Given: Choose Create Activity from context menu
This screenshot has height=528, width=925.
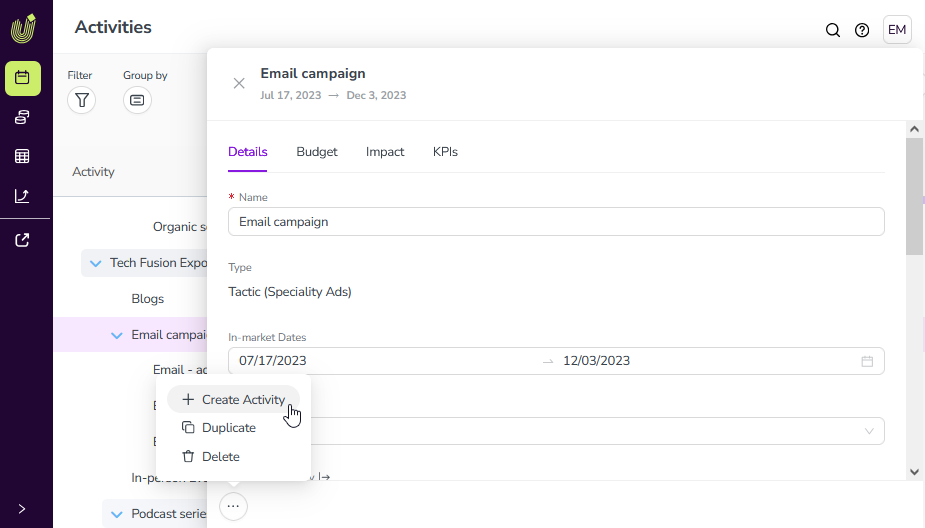Looking at the screenshot, I should click(x=233, y=399).
